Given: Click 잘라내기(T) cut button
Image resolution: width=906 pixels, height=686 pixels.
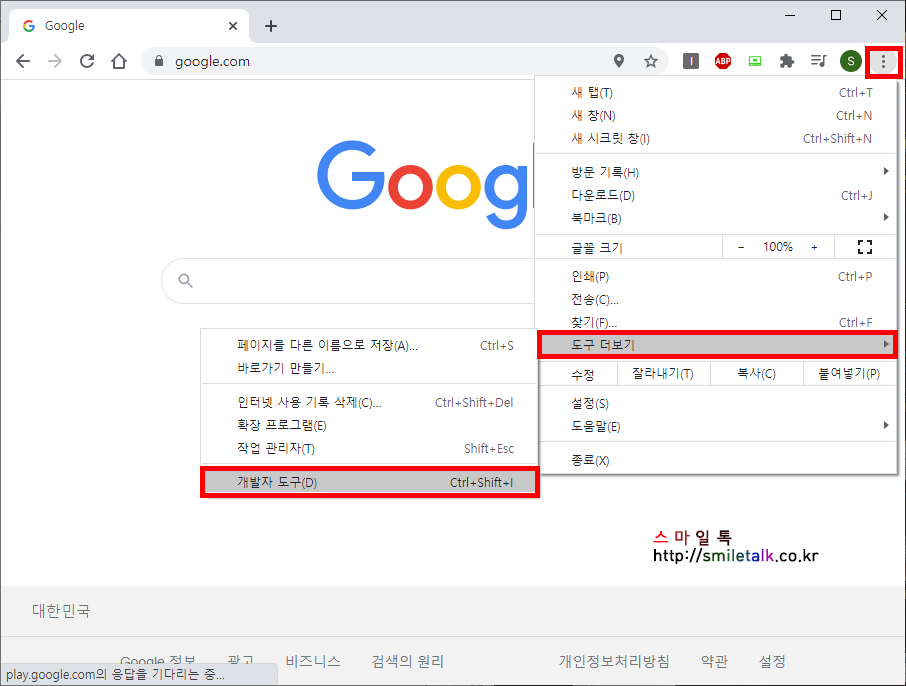Looking at the screenshot, I should 663,374.
